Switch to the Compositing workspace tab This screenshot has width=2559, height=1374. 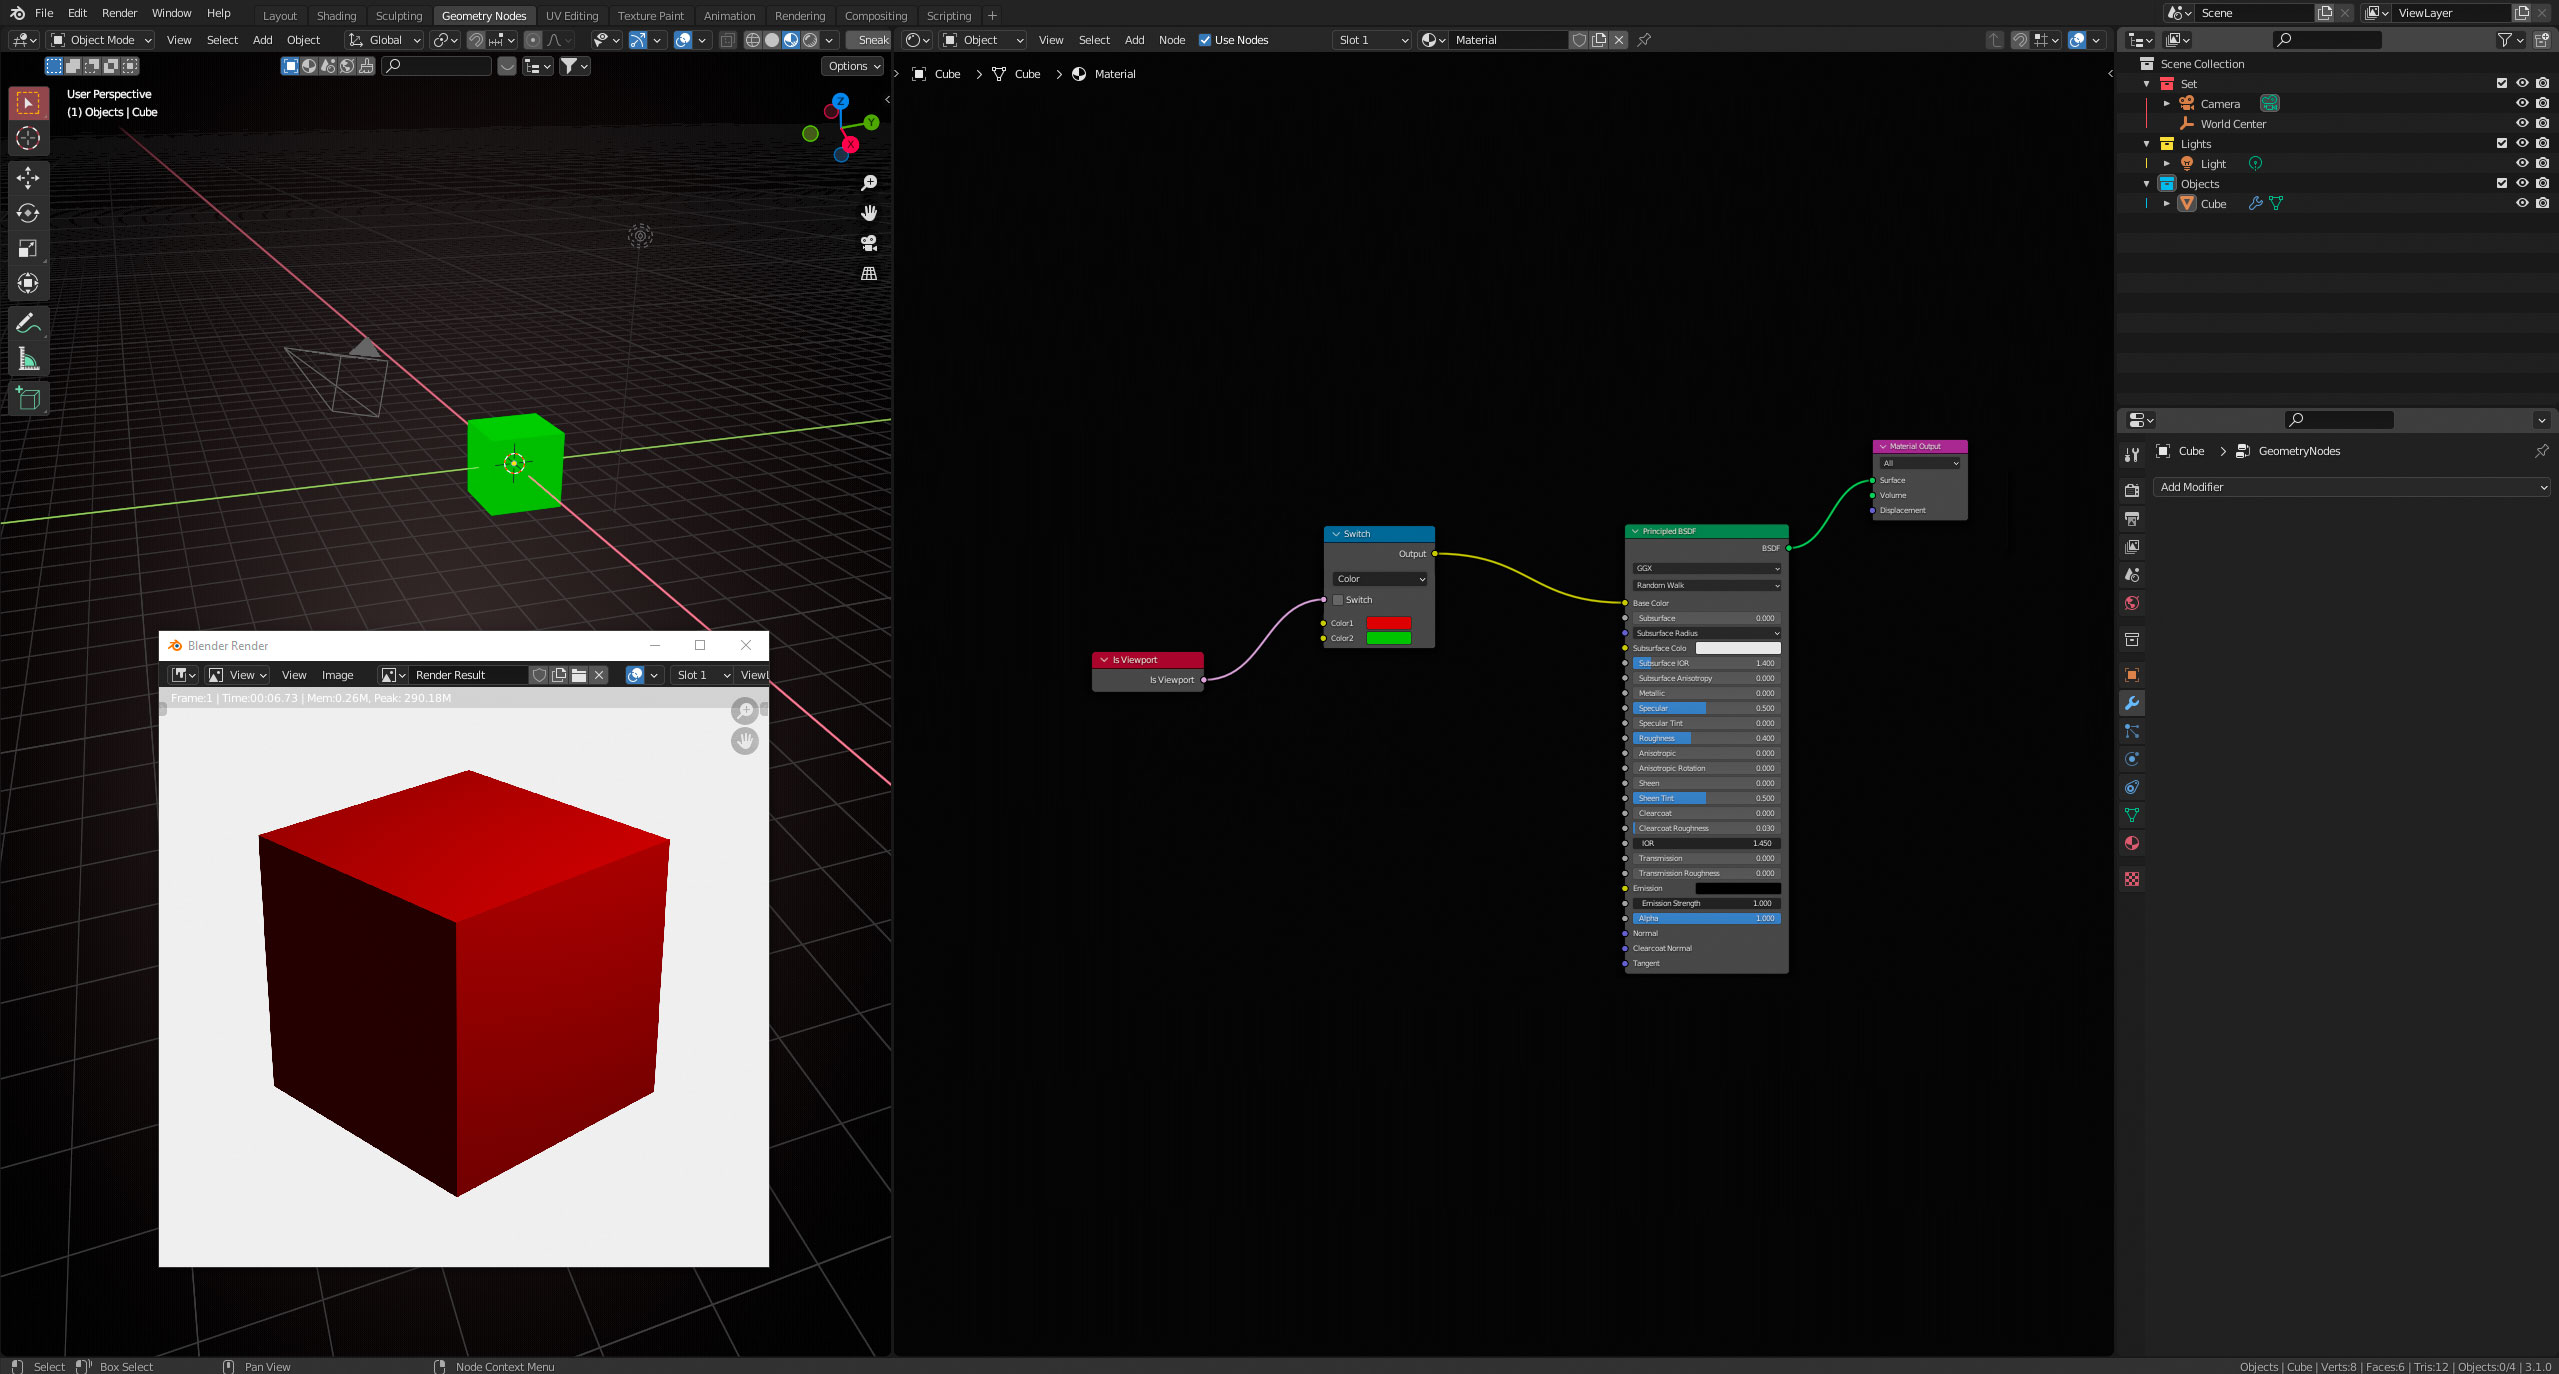point(875,15)
